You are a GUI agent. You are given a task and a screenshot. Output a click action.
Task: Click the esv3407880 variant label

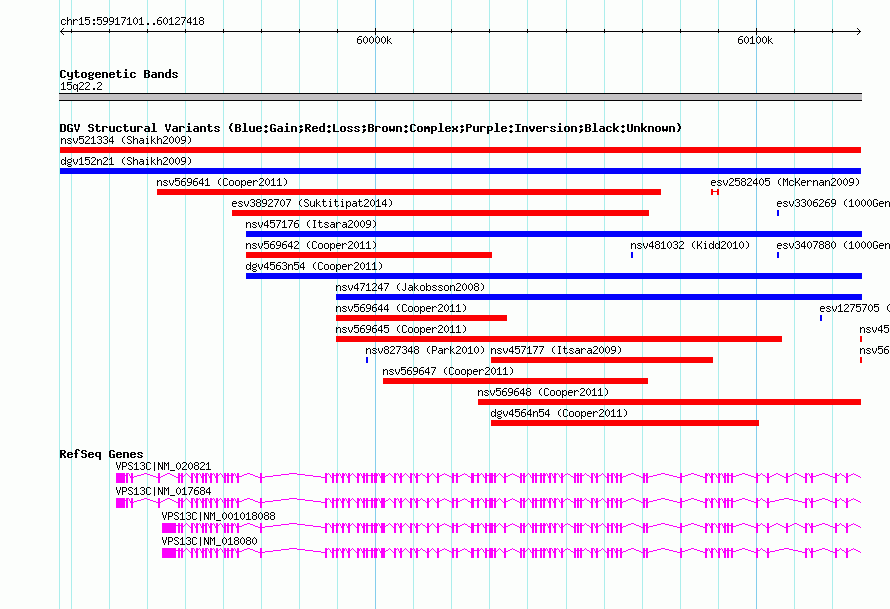point(833,245)
